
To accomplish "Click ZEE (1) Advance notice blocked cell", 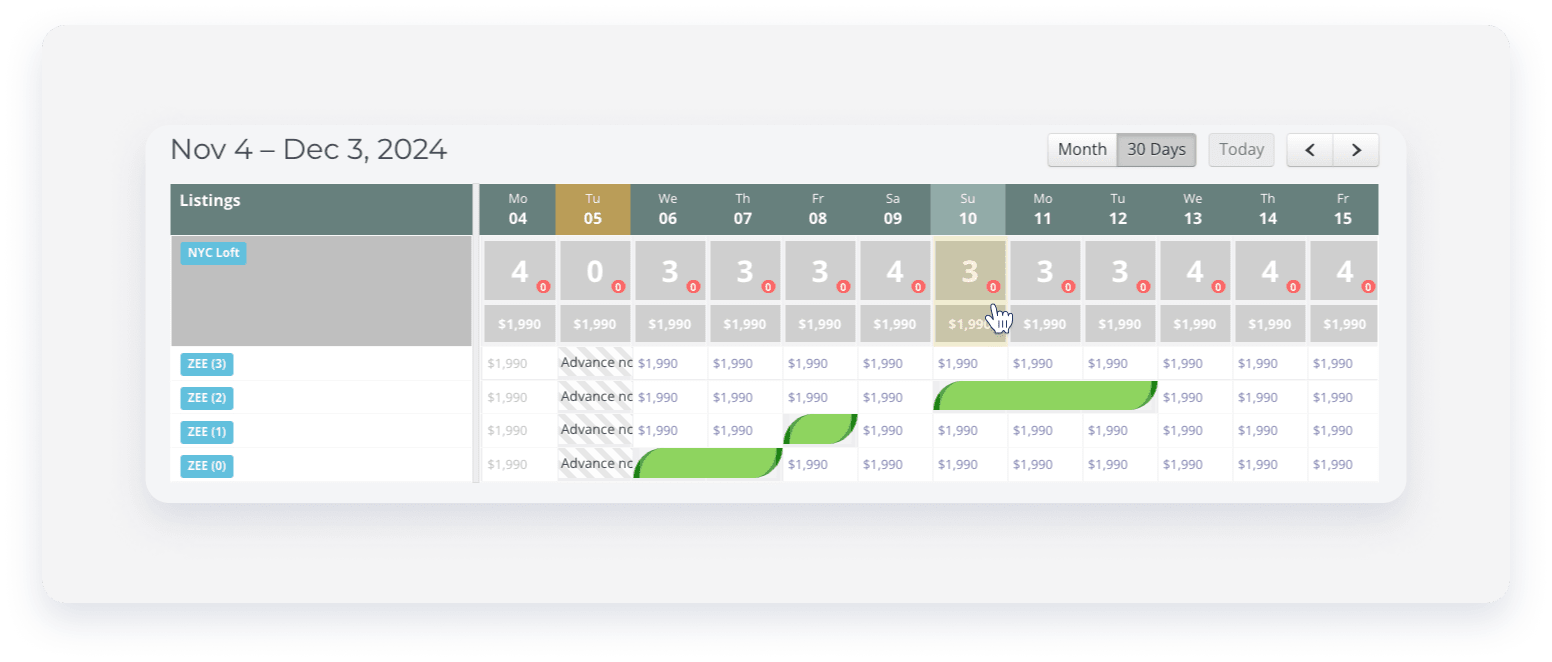I will click(x=595, y=431).
